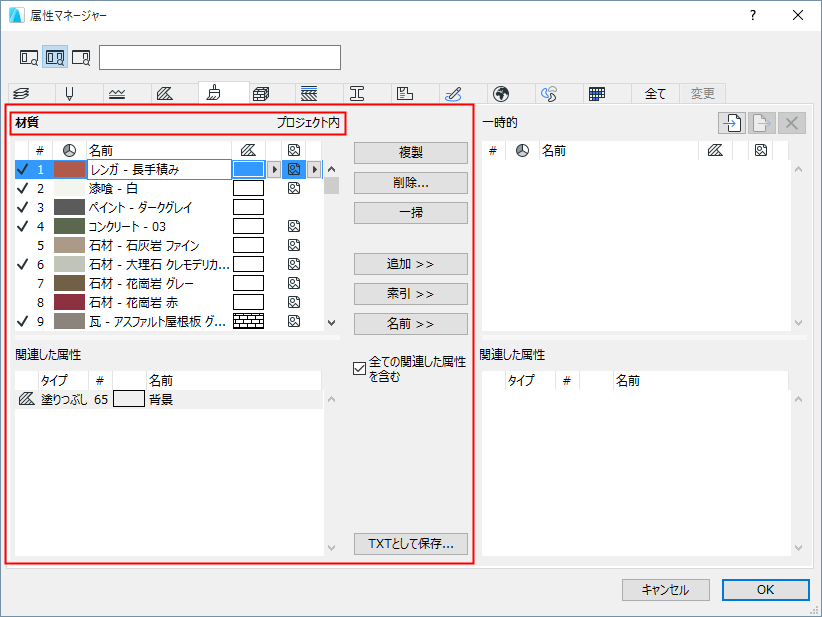Click the export attributes file icon

click(761, 123)
